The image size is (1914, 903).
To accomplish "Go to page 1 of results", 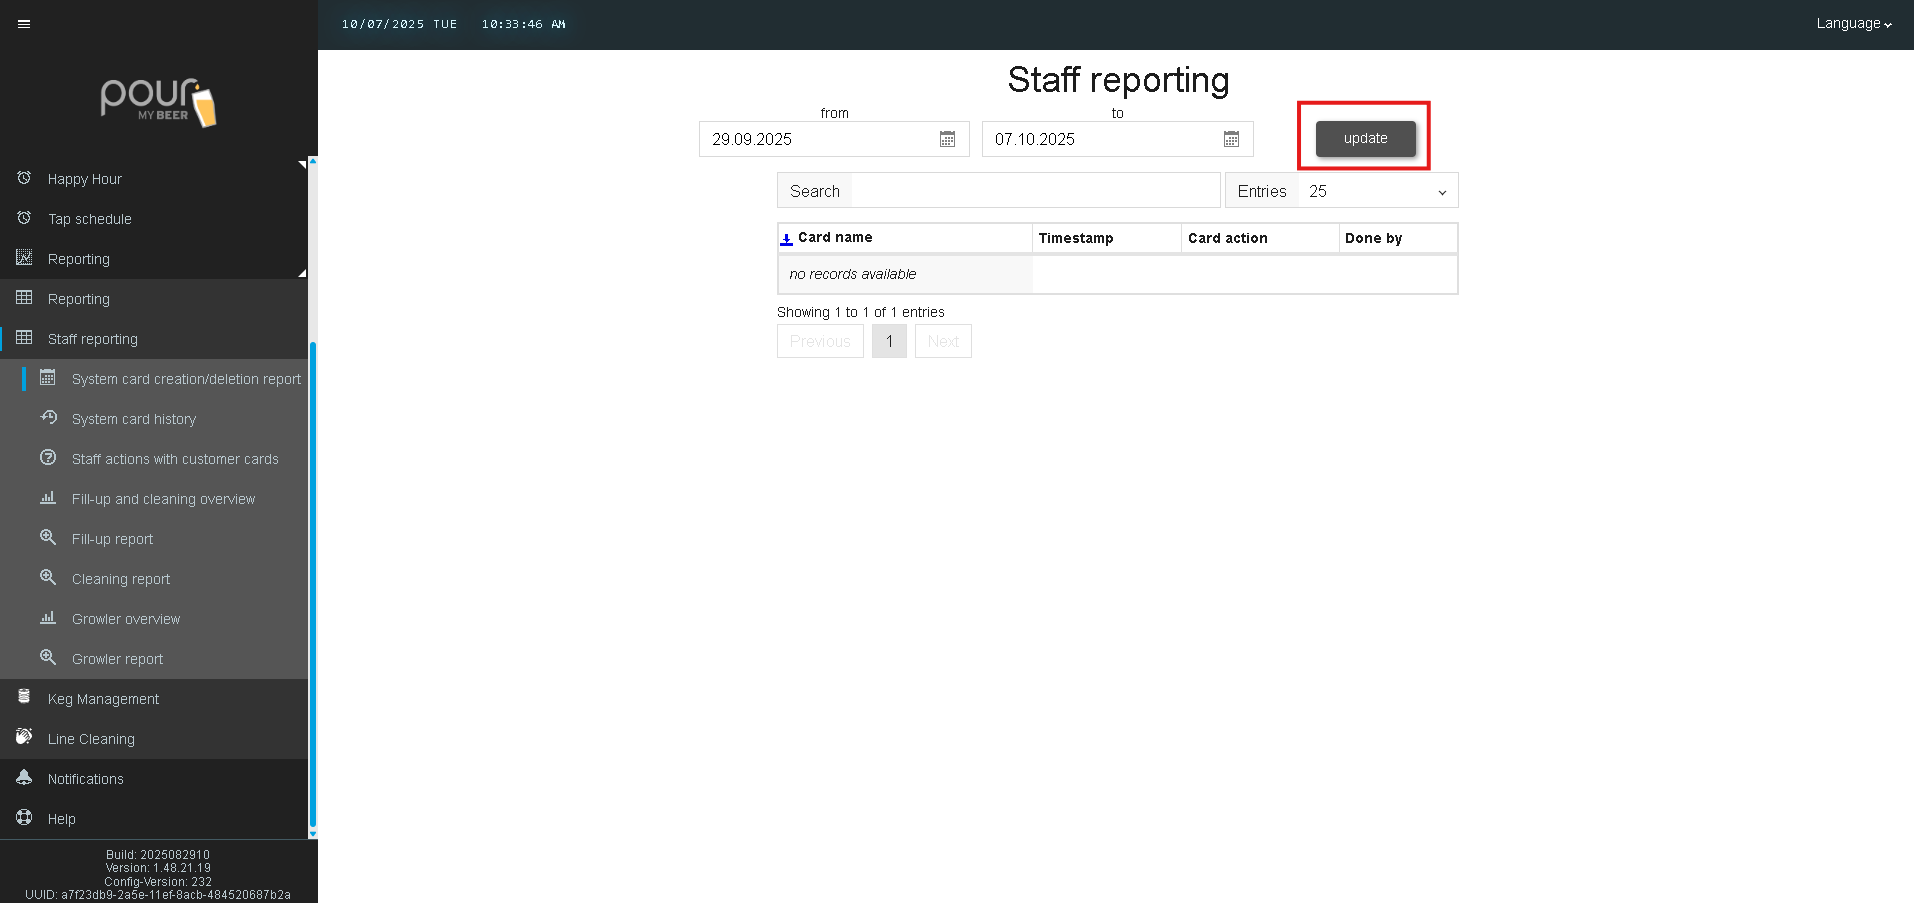I will click(889, 341).
